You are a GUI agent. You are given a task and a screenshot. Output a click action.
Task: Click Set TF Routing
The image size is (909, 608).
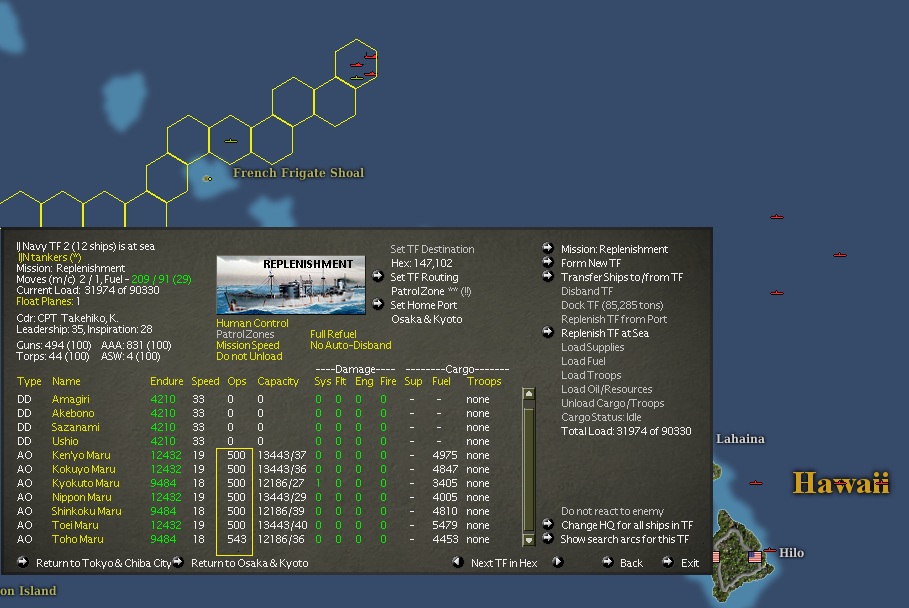tap(424, 277)
